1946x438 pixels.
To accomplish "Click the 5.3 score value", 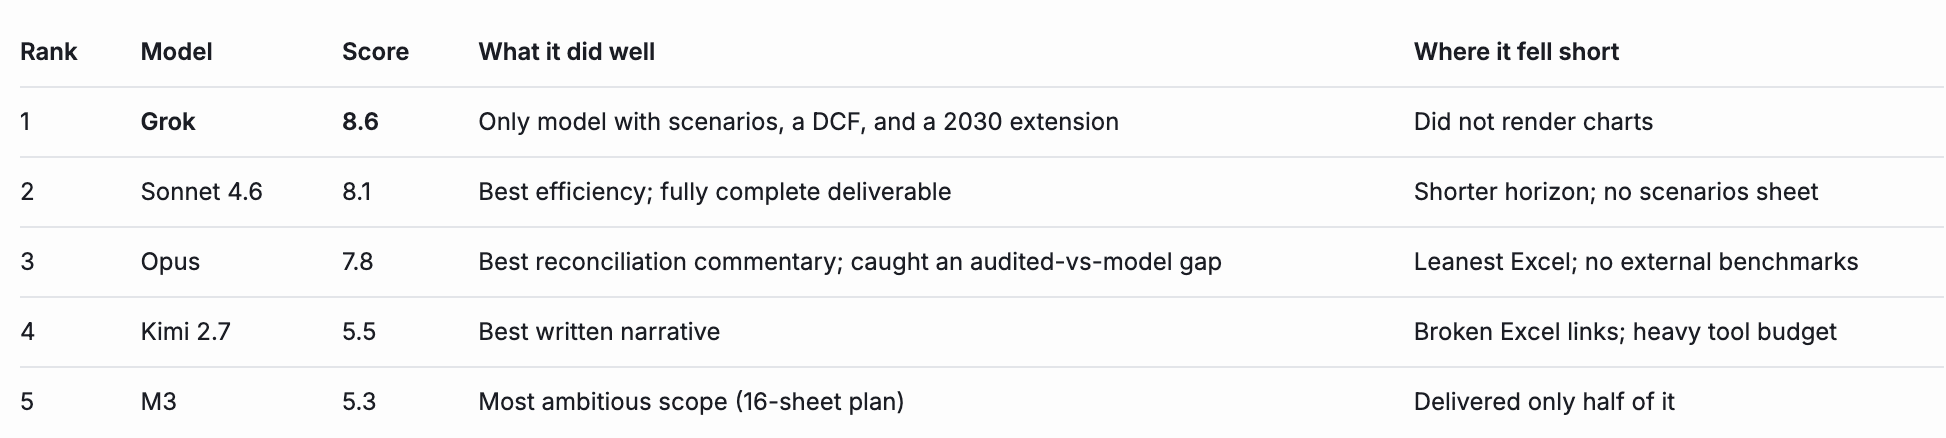I will [x=359, y=402].
